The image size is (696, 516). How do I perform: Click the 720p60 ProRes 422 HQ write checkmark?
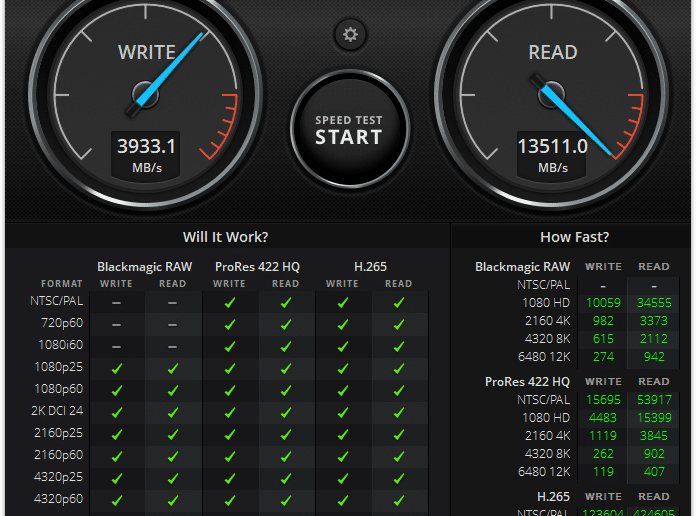coord(230,325)
